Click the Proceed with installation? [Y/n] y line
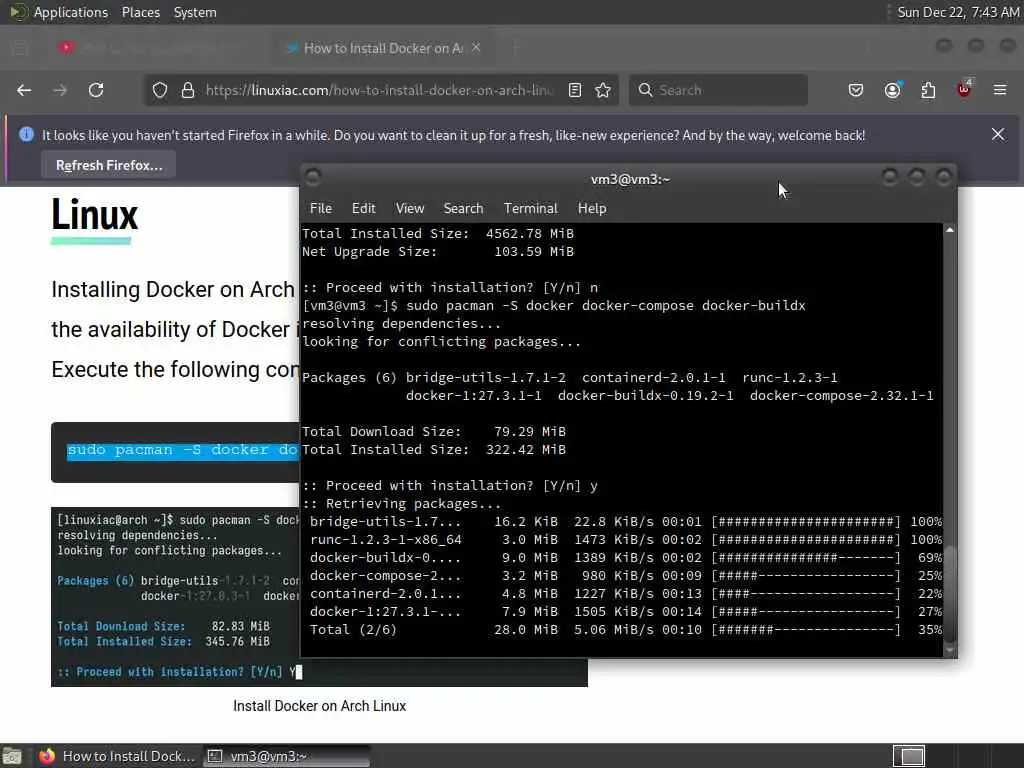The image size is (1024, 768). click(450, 486)
